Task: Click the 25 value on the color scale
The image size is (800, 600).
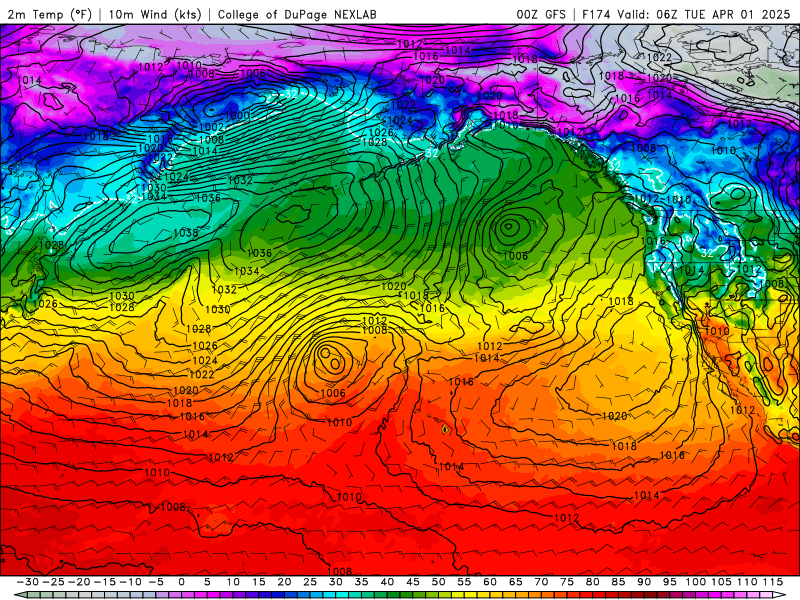Action: [x=310, y=582]
